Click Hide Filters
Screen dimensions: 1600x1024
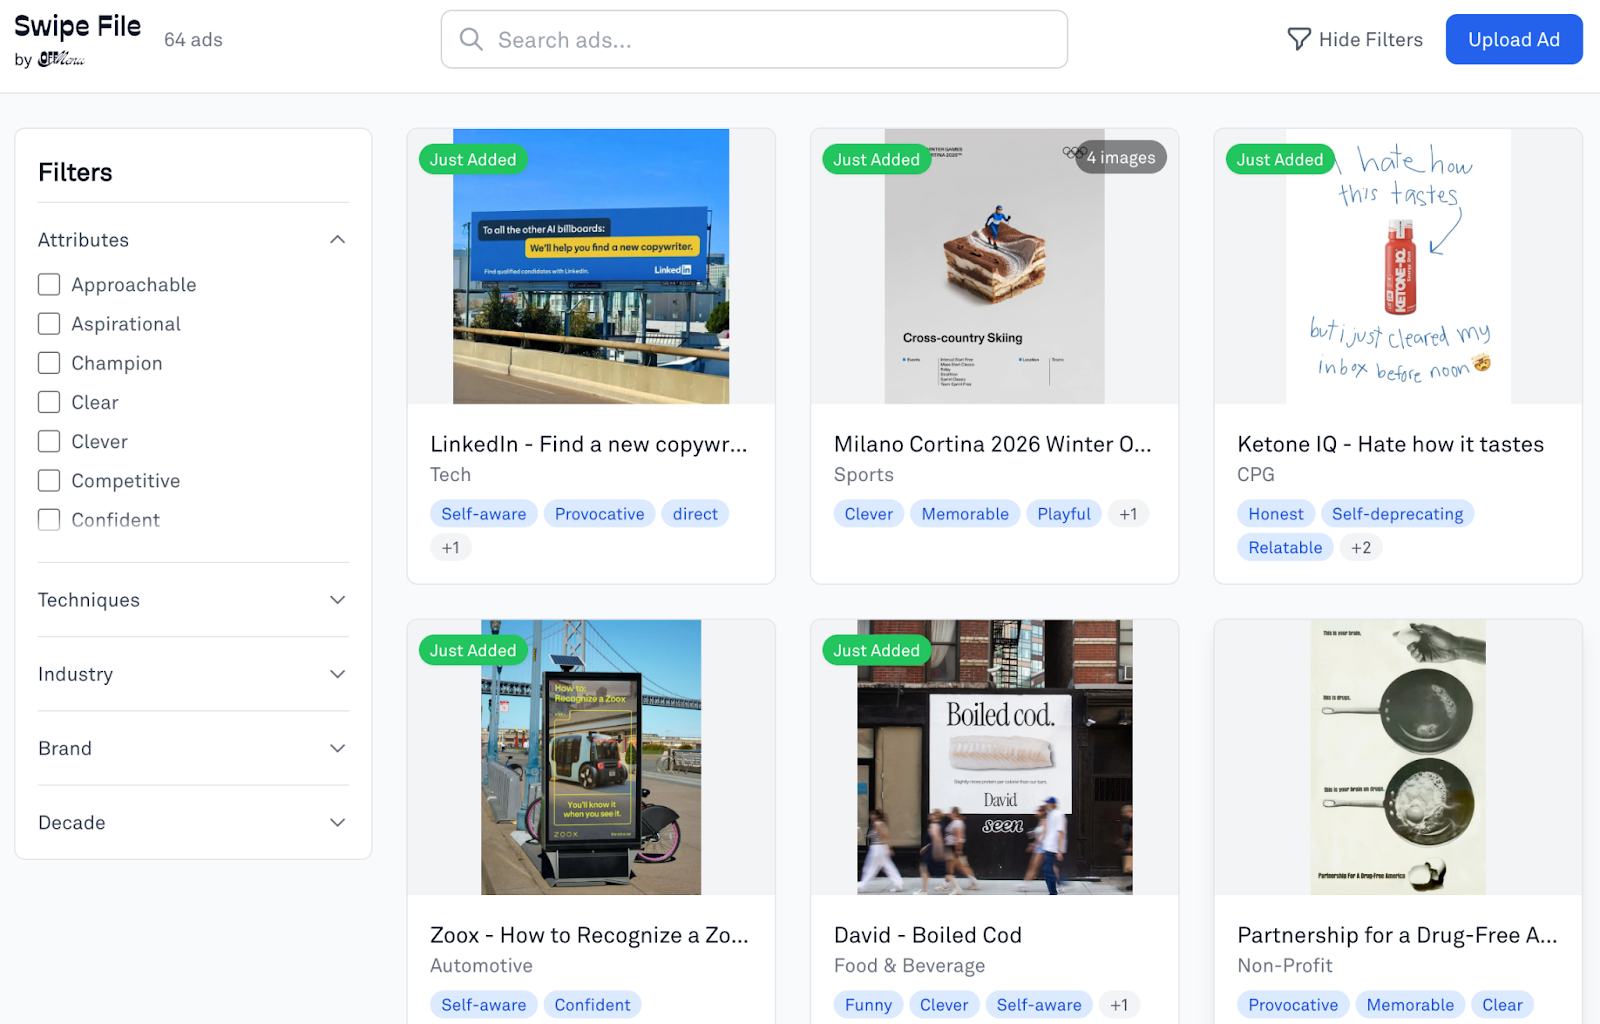pos(1355,39)
